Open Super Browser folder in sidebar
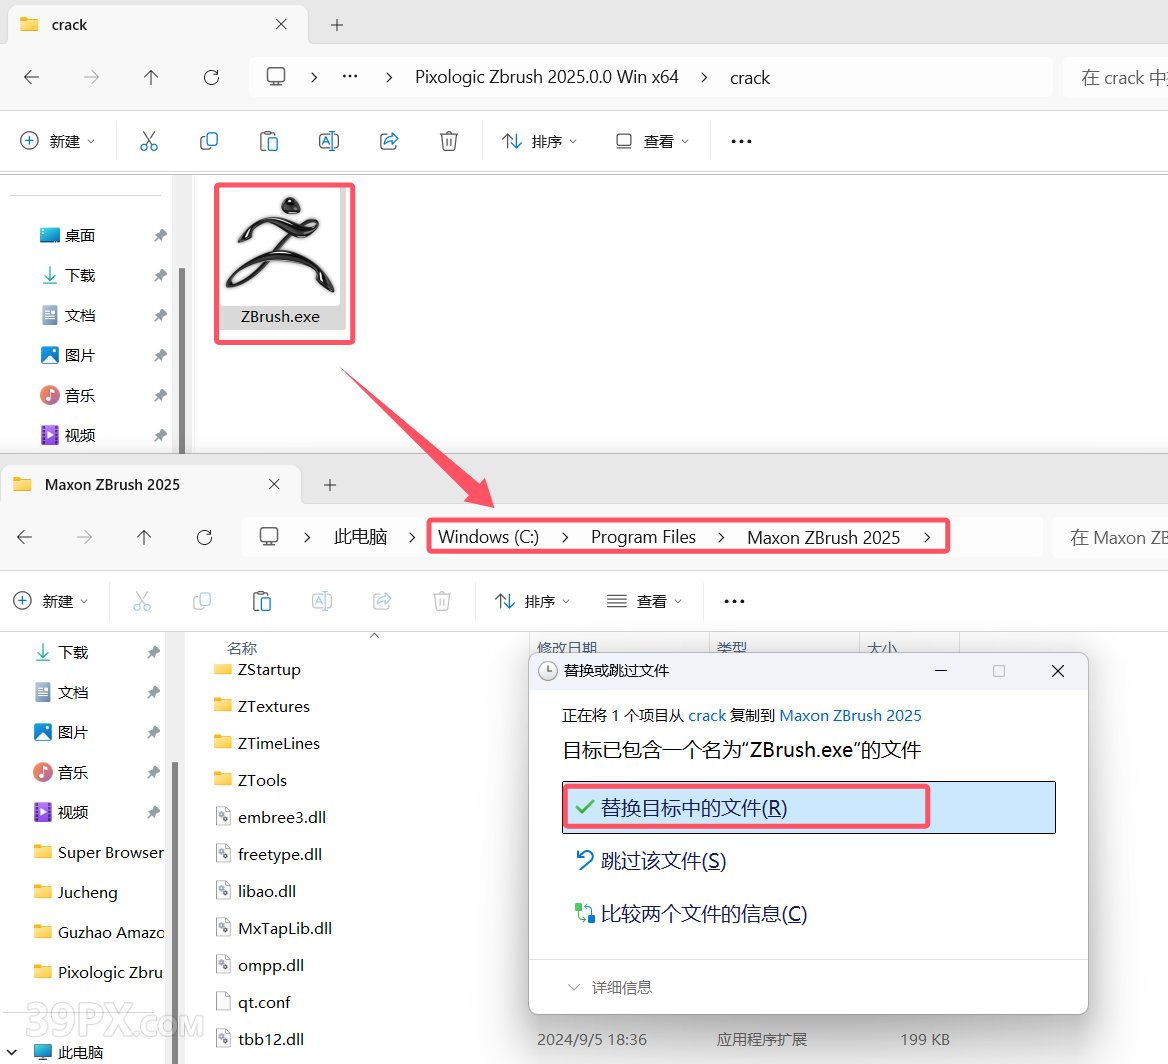The width and height of the screenshot is (1168, 1064). 110,852
